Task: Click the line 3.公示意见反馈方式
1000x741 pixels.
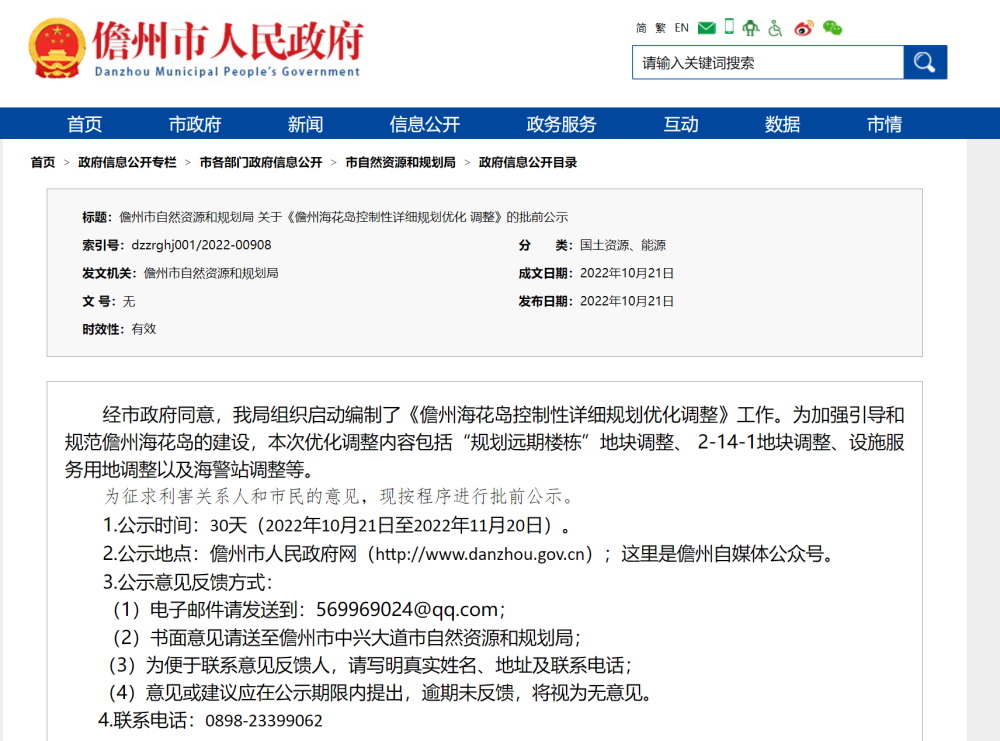Action: [x=188, y=582]
